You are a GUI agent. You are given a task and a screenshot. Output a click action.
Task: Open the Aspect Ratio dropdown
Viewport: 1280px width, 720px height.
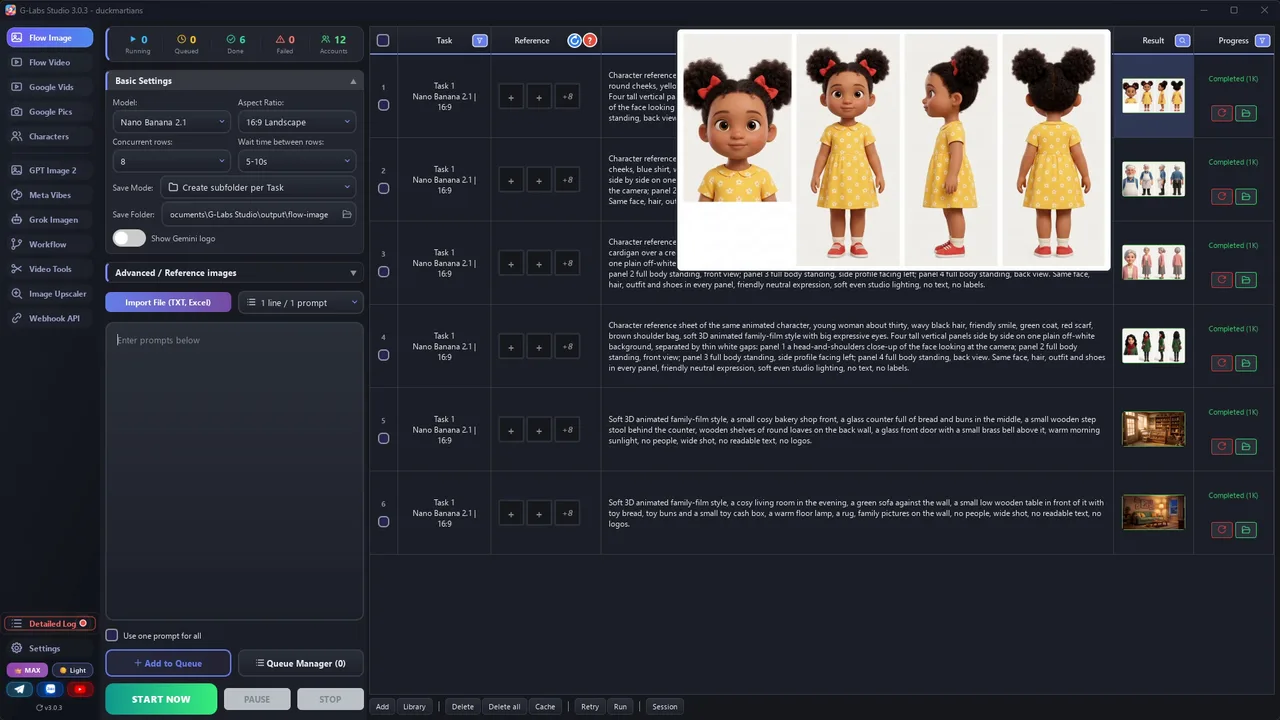[297, 122]
